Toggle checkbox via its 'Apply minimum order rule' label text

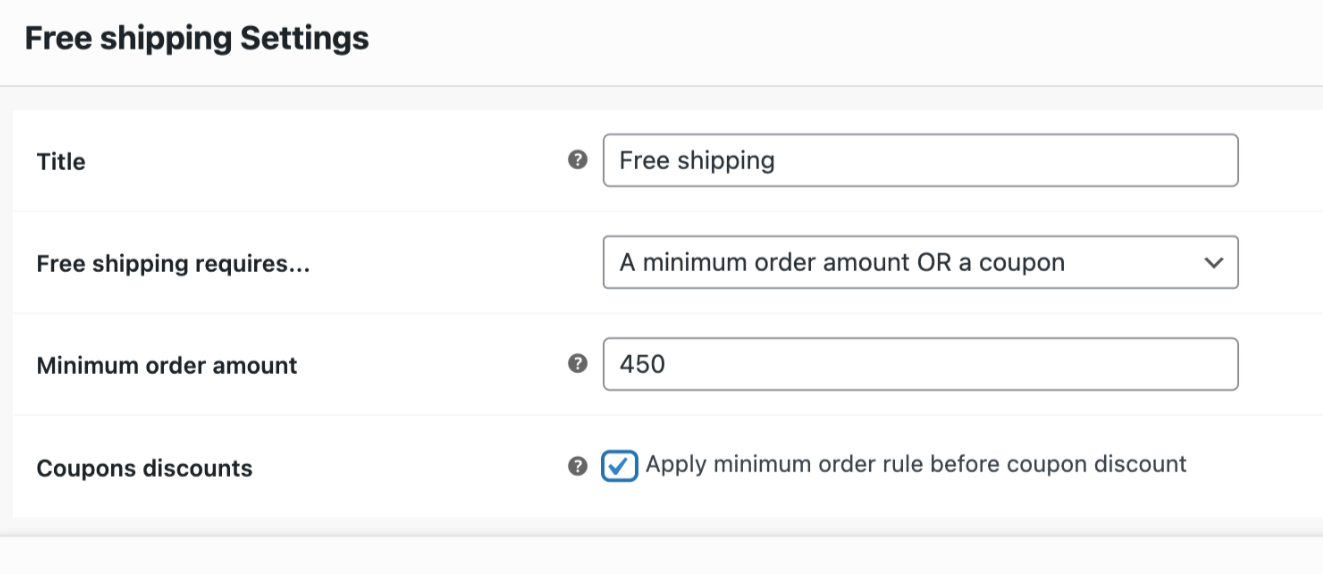click(916, 464)
